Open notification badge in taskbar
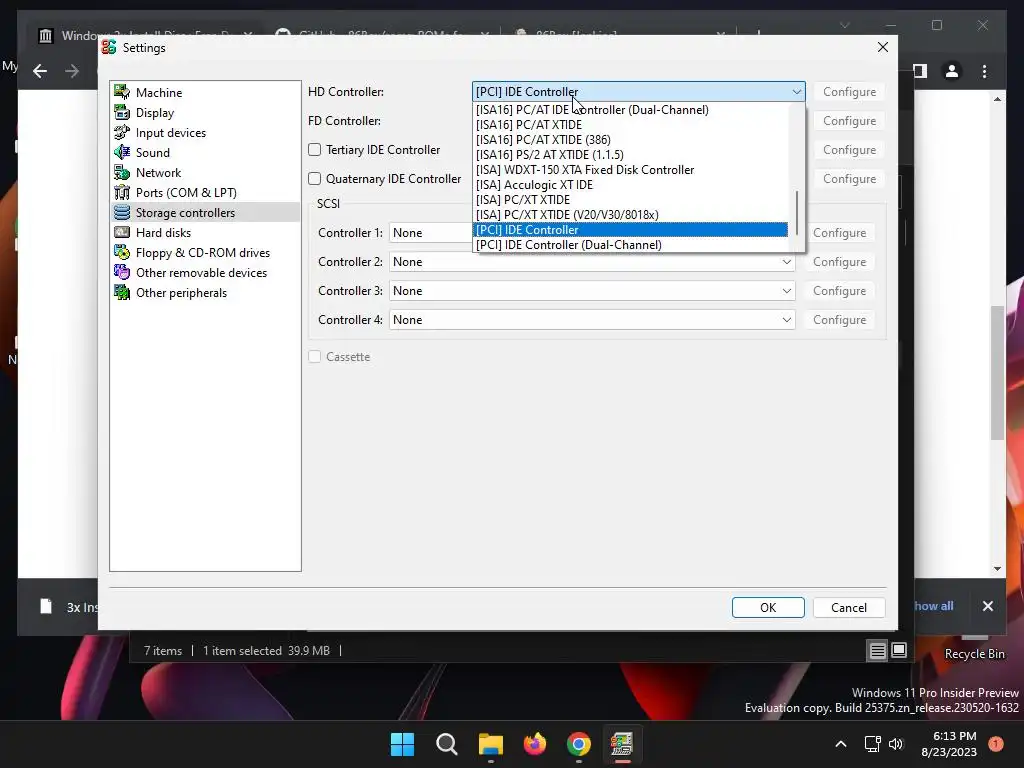 point(996,744)
